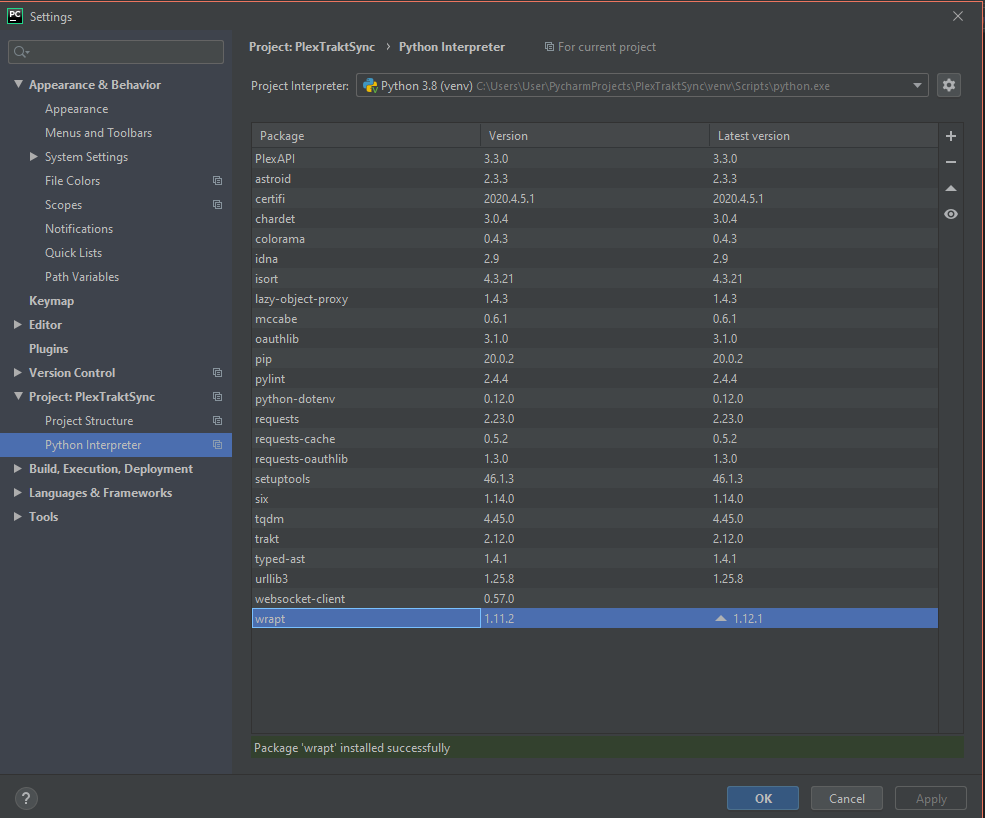This screenshot has width=985, height=818.
Task: Select the trakt package row
Action: coord(595,538)
